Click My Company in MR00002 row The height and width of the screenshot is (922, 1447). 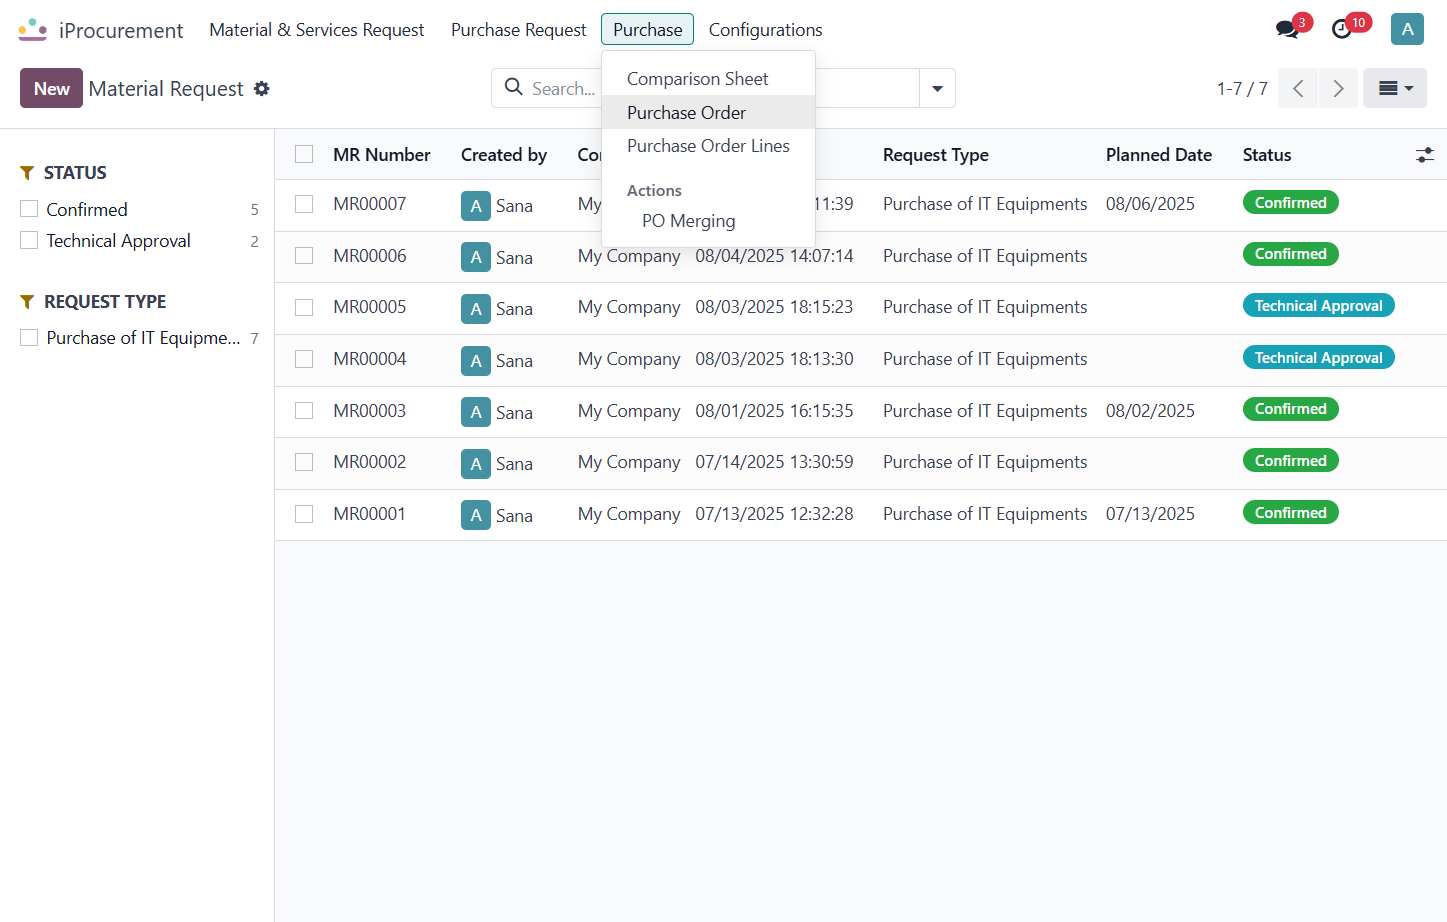point(629,462)
